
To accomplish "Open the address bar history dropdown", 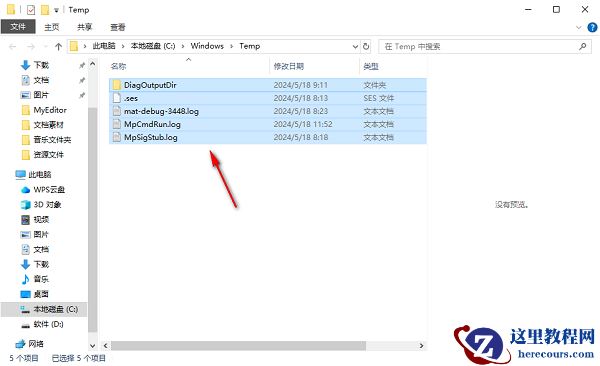I will [355, 46].
